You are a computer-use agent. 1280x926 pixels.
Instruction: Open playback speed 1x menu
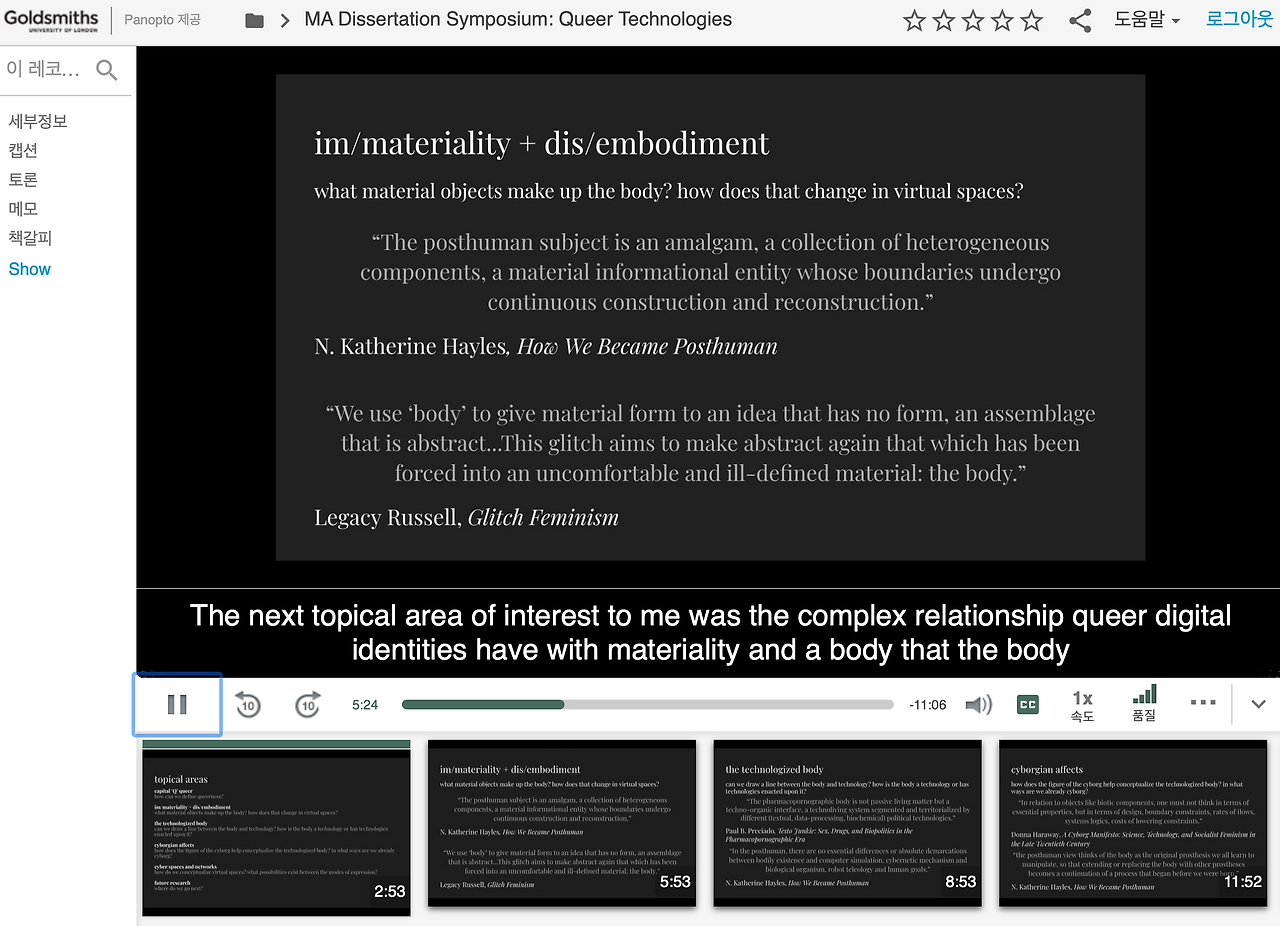[x=1082, y=705]
